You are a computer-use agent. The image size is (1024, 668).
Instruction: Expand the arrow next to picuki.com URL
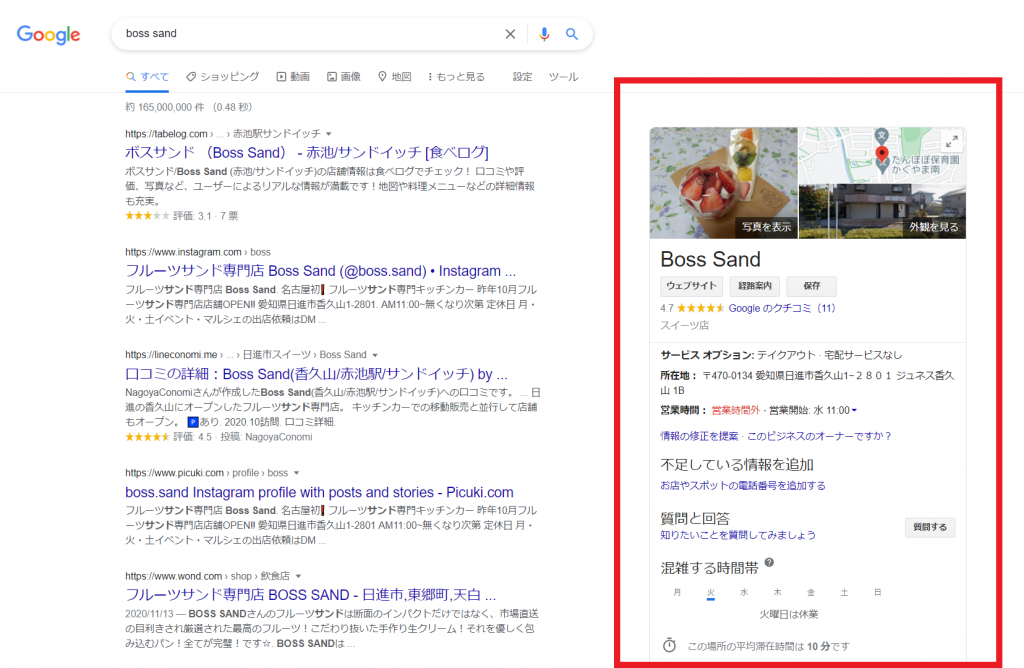[x=296, y=473]
